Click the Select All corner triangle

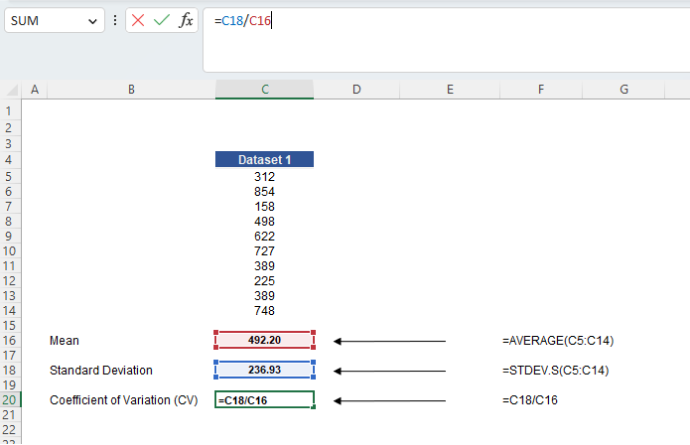coord(10,90)
